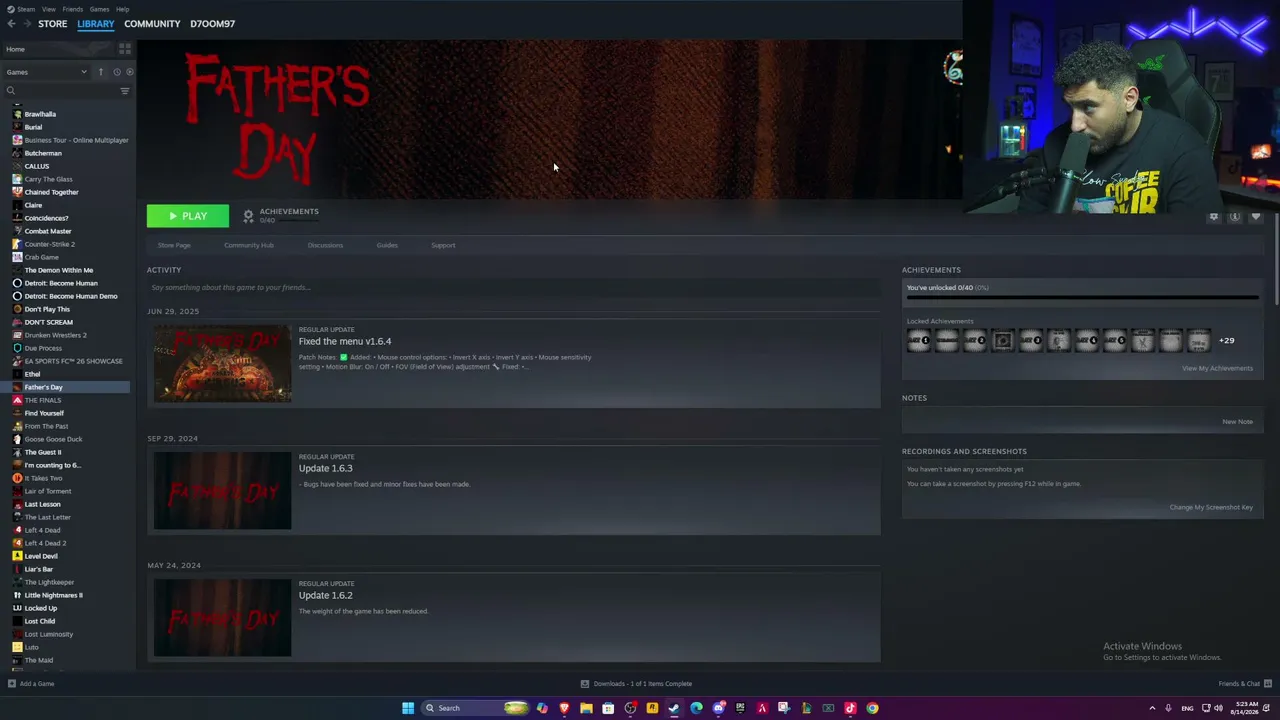This screenshot has width=1280, height=720.
Task: Open Microsoft Edge from the taskbar
Action: (x=696, y=708)
